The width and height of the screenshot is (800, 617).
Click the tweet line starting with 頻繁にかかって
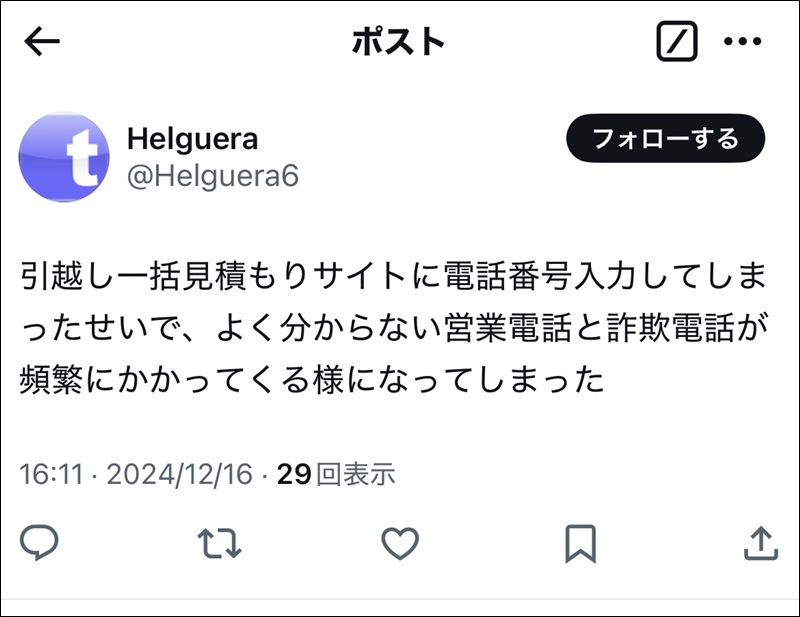coord(312,380)
